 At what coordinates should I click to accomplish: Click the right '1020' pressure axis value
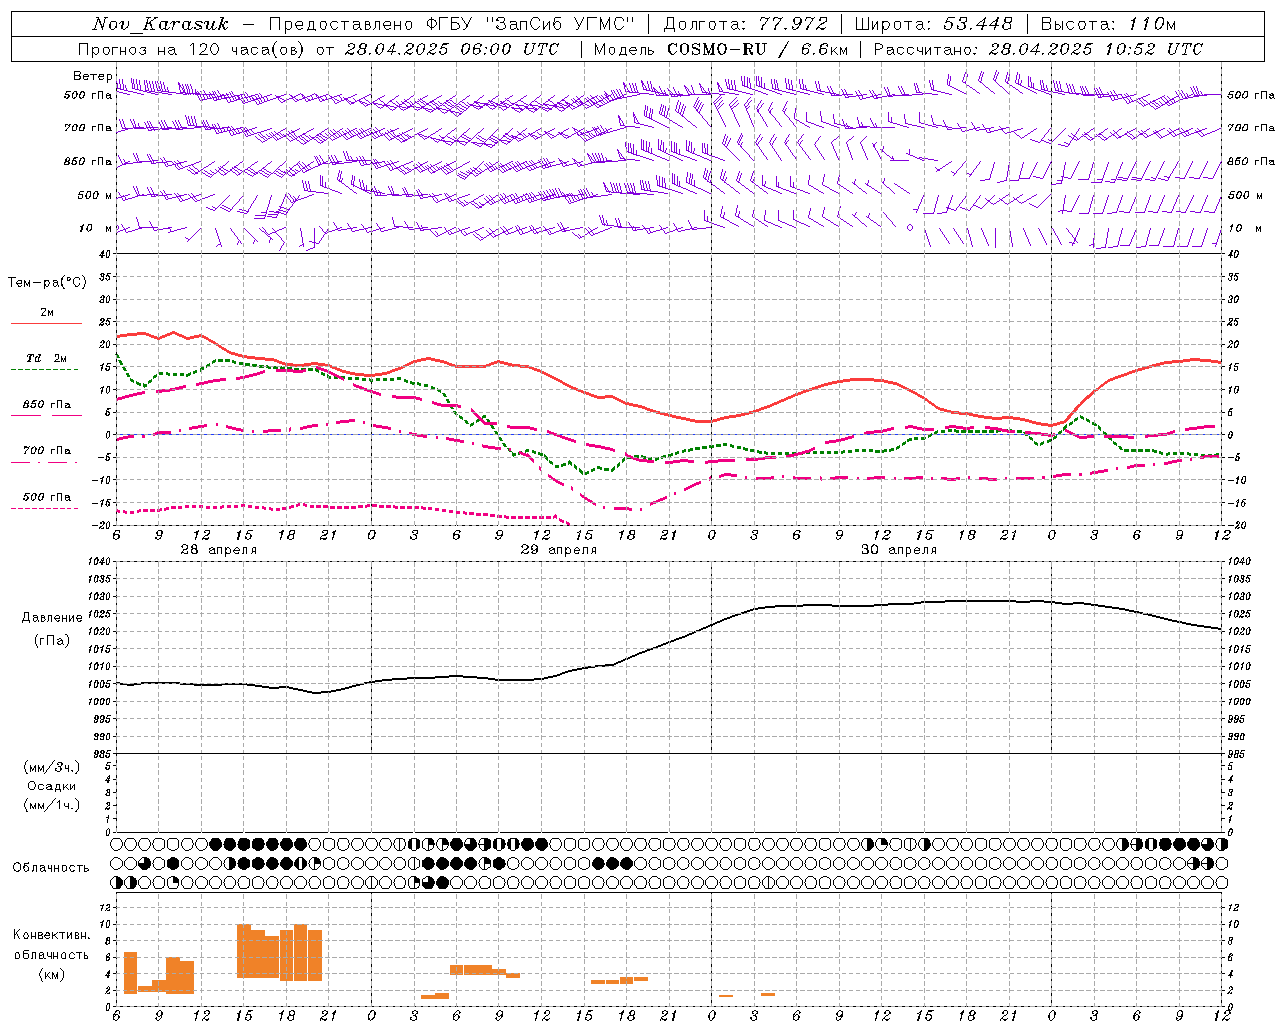click(x=1238, y=632)
